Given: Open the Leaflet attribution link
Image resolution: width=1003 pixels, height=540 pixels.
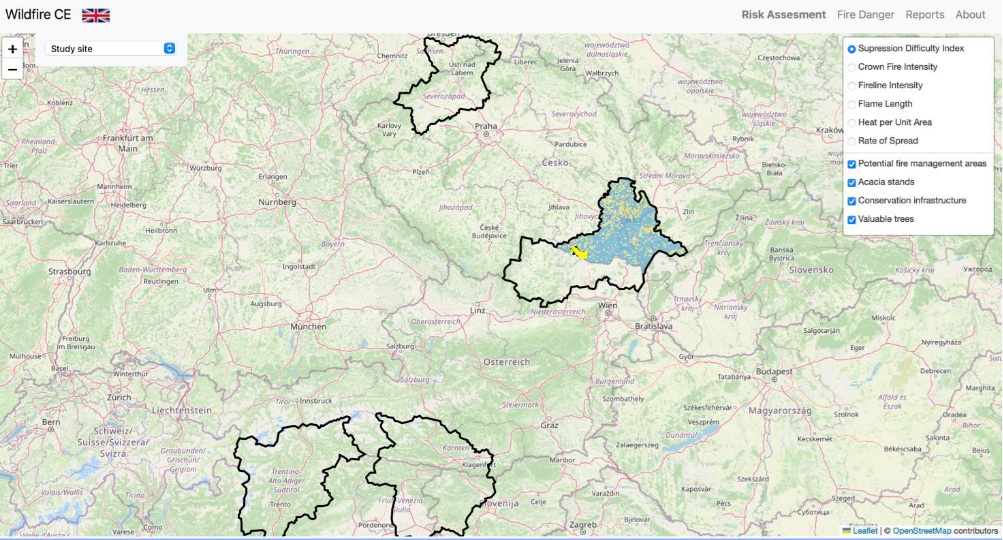Looking at the screenshot, I should 864,531.
